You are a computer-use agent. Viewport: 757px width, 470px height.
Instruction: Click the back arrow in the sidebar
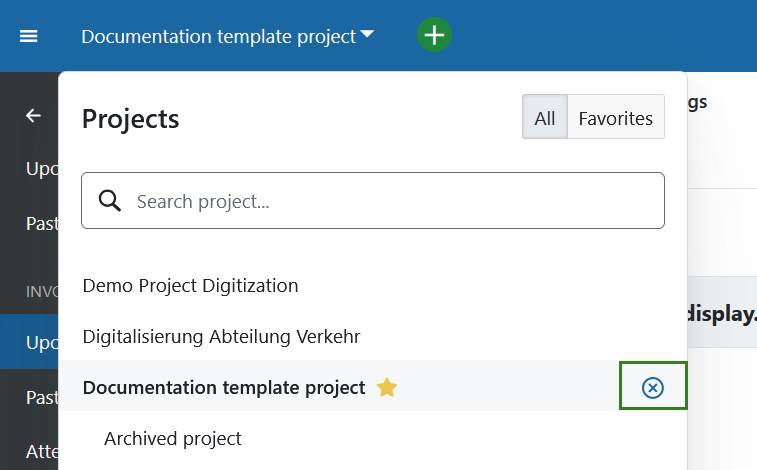coord(33,116)
